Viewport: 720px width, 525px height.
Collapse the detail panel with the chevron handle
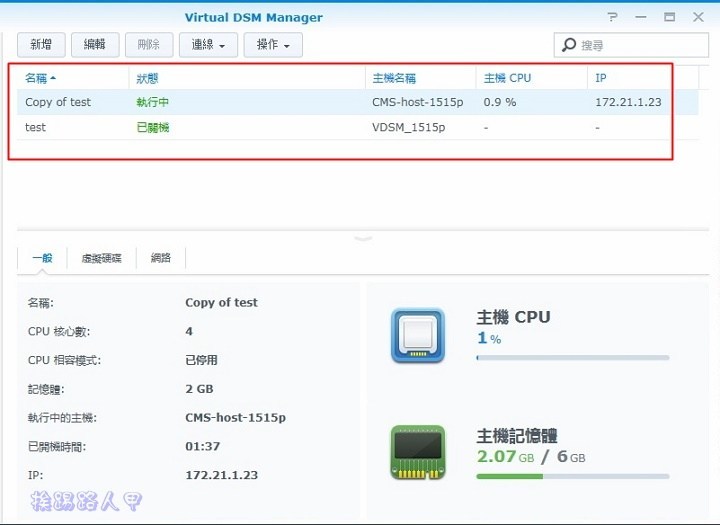click(363, 238)
